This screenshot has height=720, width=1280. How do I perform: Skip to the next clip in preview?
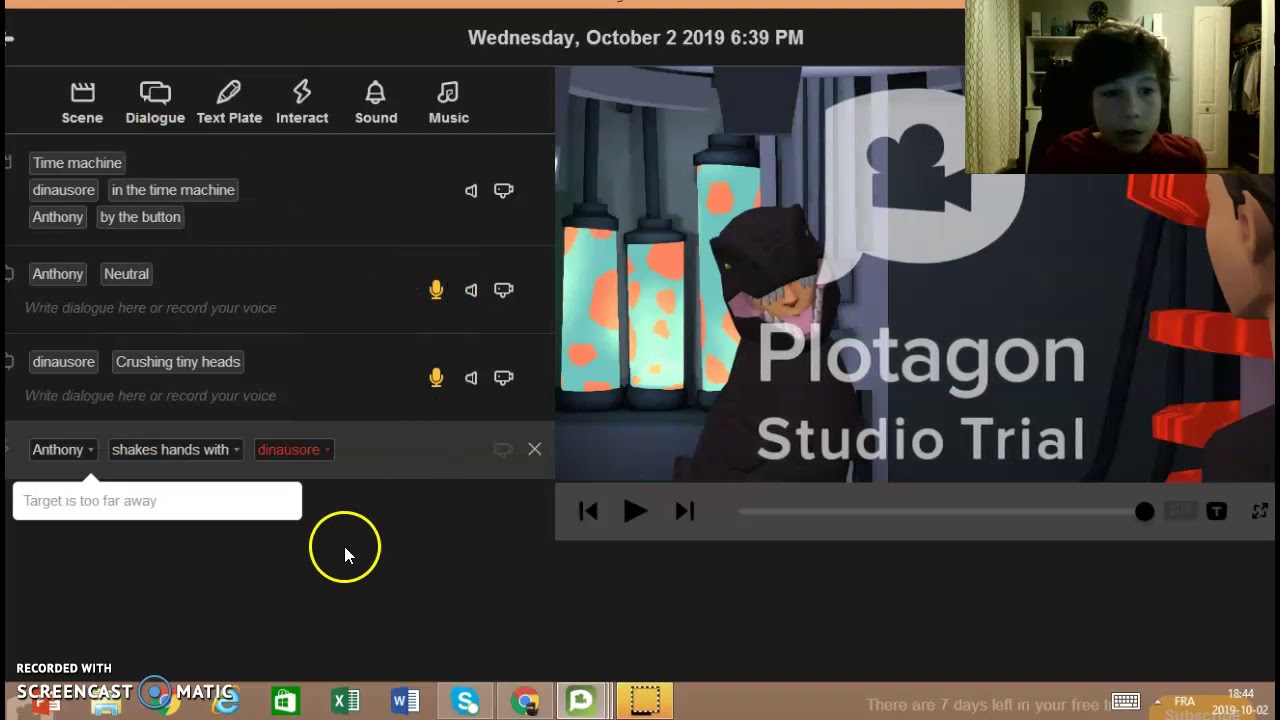pyautogui.click(x=684, y=511)
